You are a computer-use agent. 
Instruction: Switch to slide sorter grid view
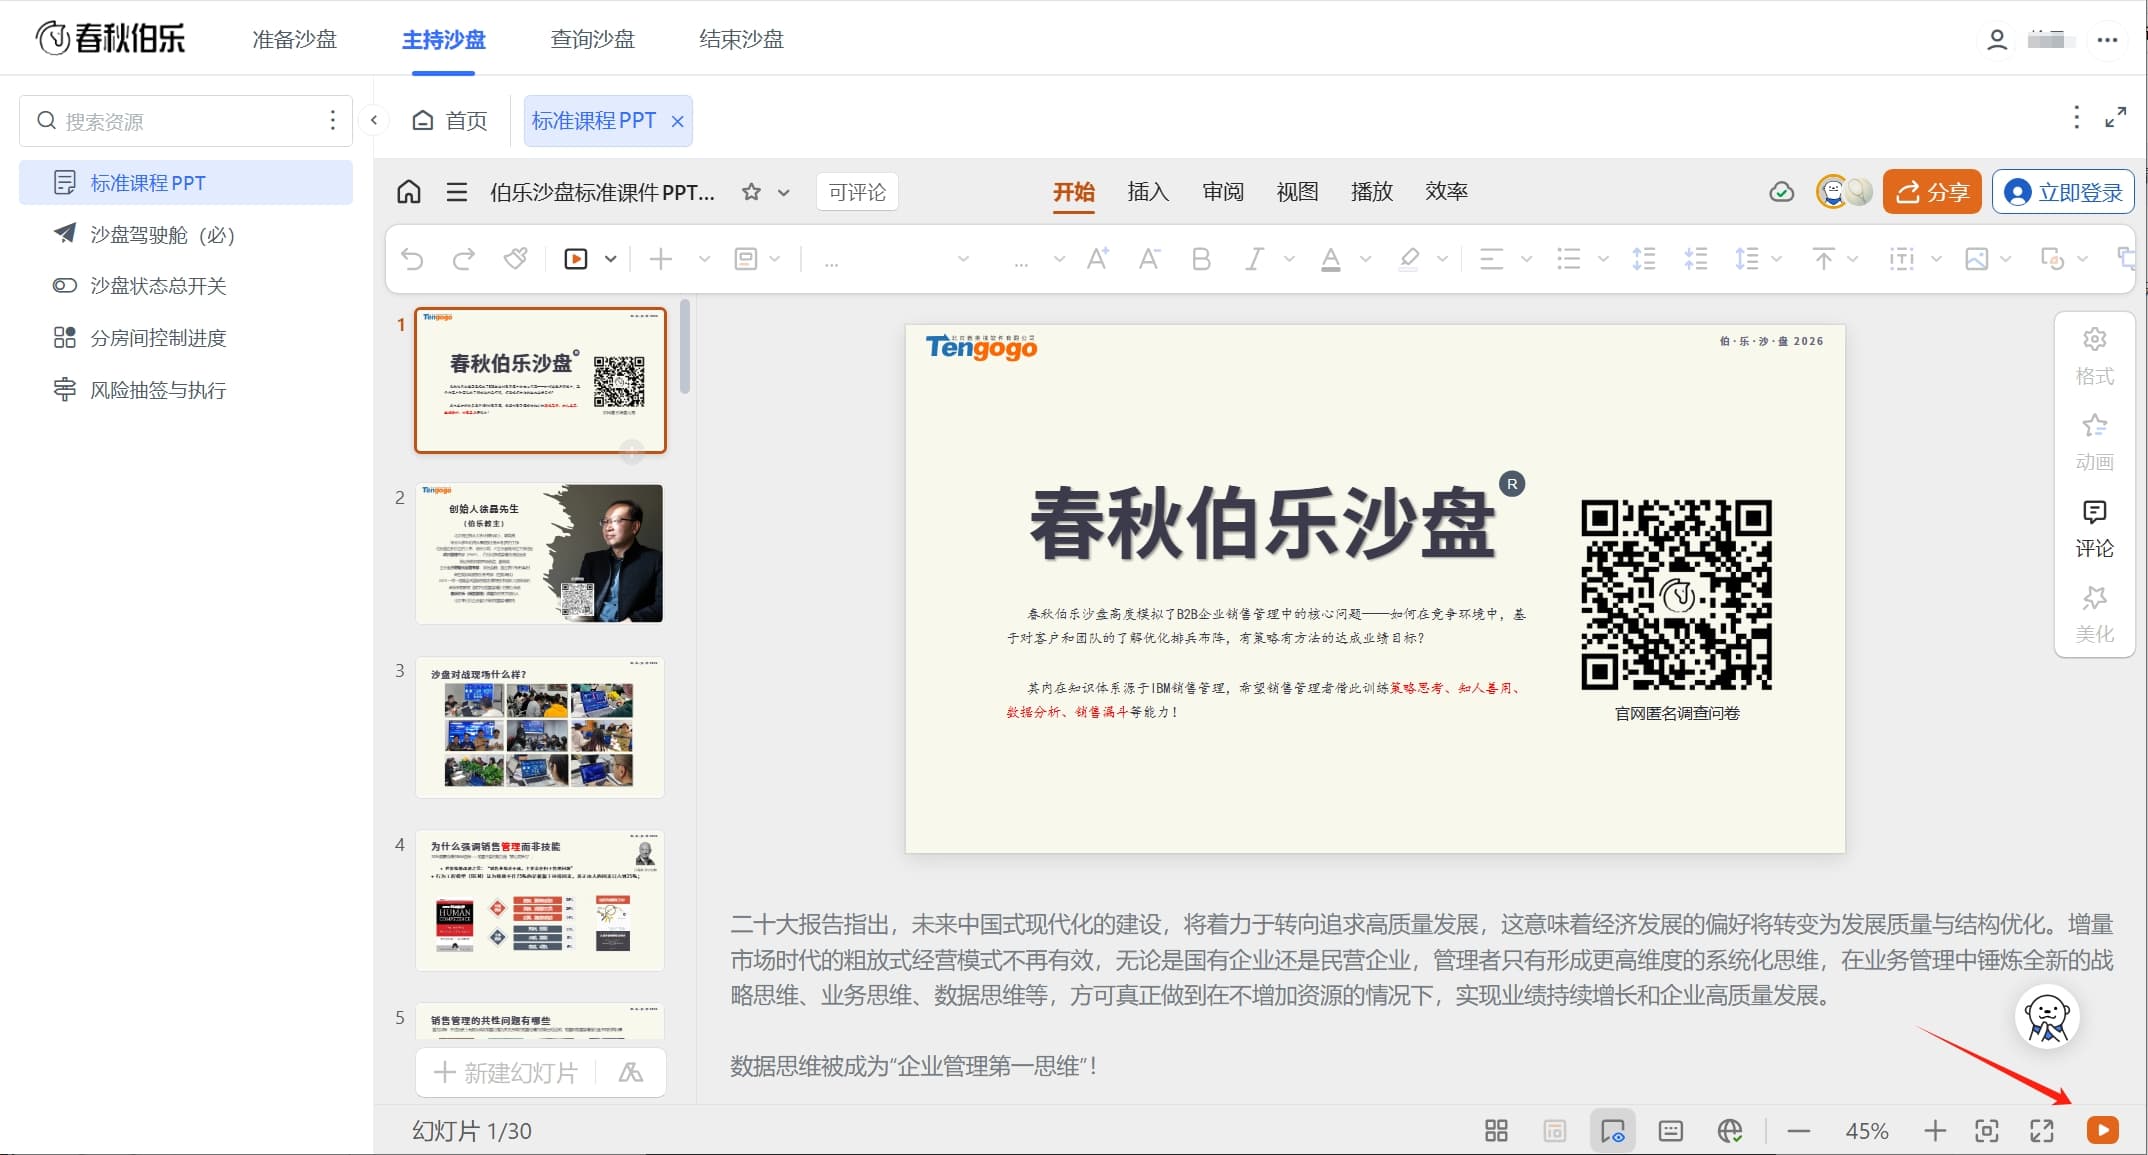click(1496, 1131)
